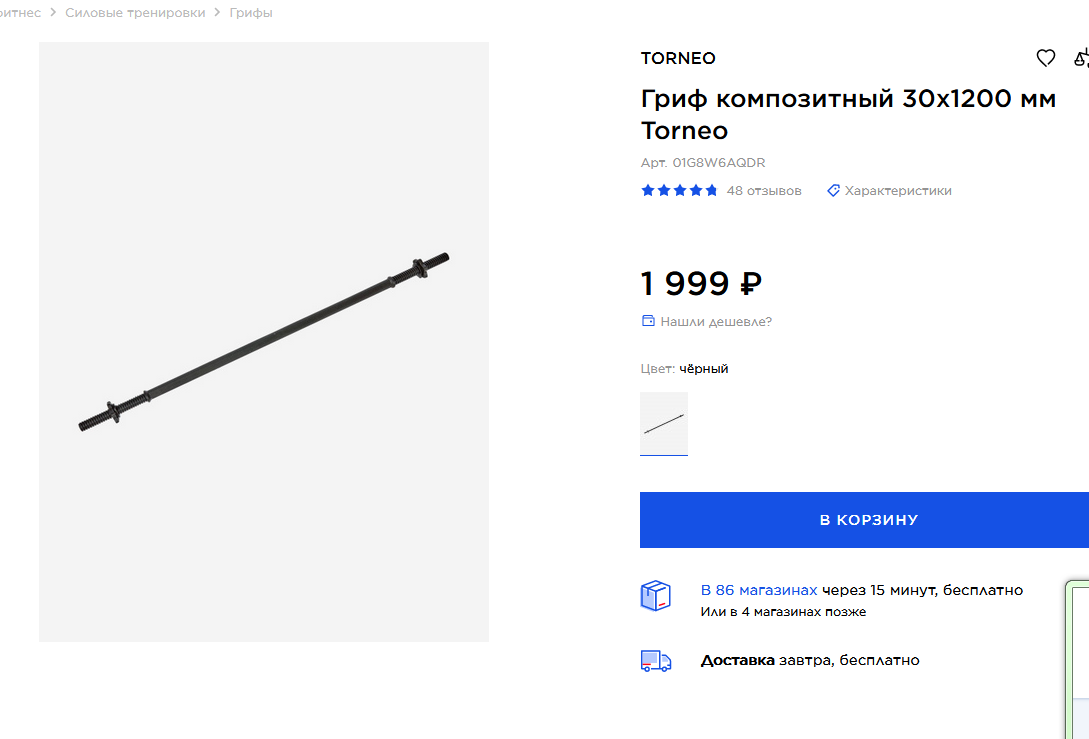Open the main barbell product image
The image size is (1089, 739).
pos(264,342)
